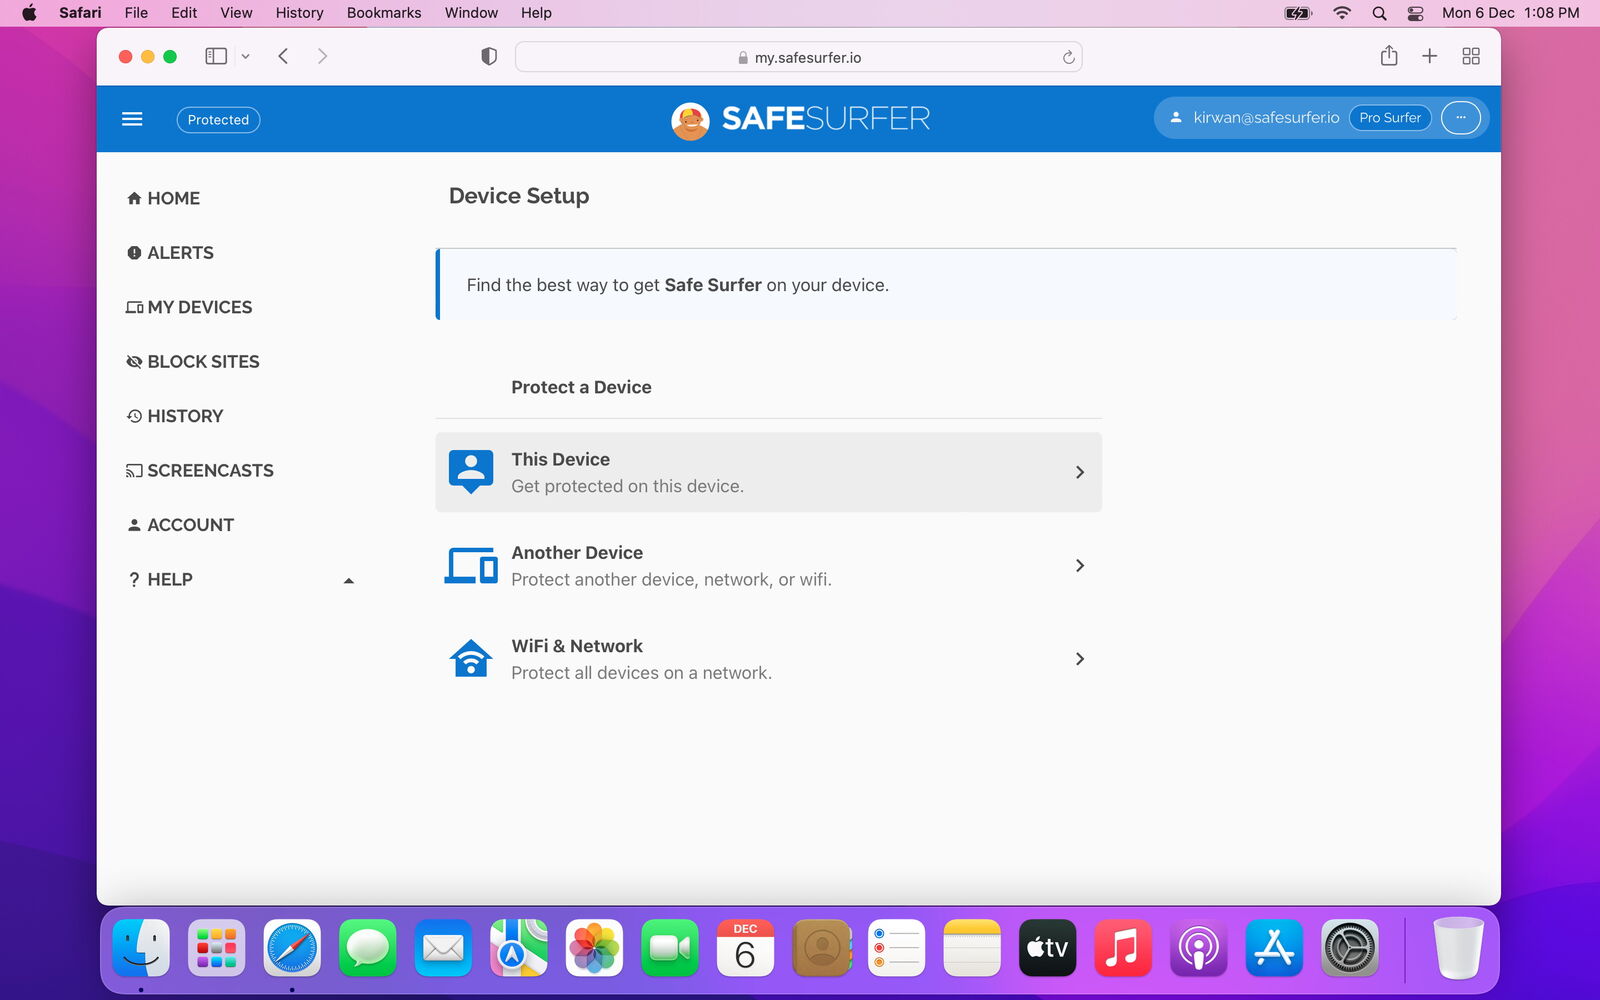Open the Safari sidebar dropdown arrow
The width and height of the screenshot is (1600, 1000).
245,57
